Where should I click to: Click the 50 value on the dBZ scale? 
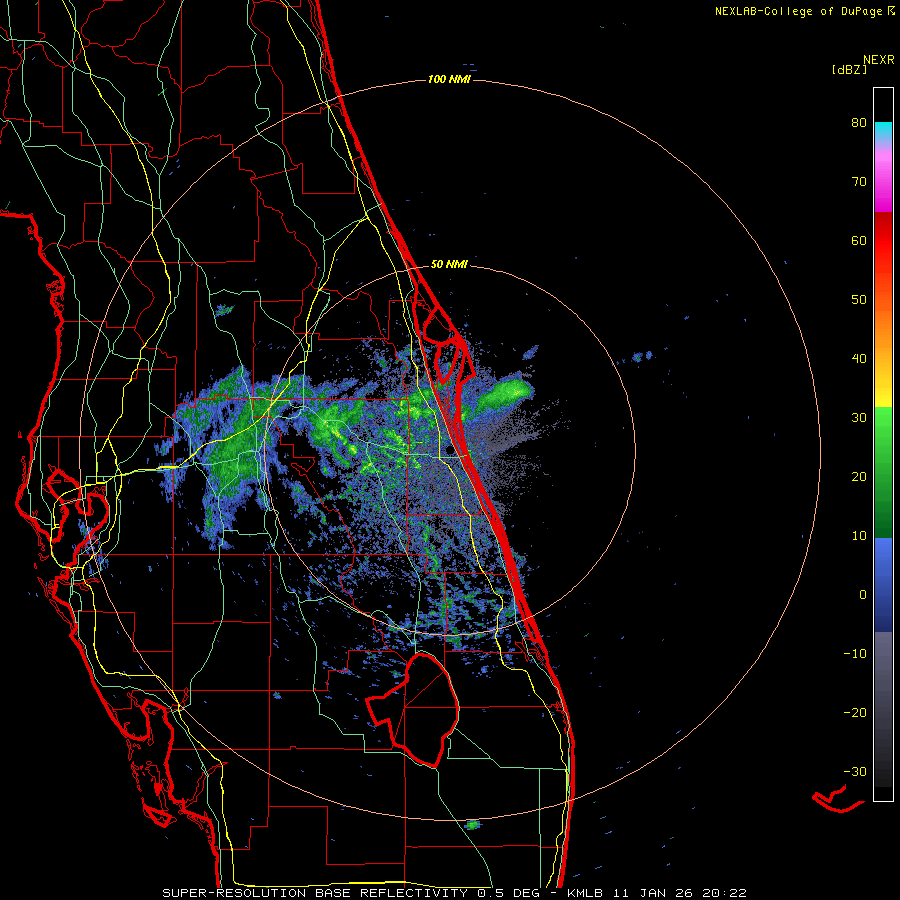[x=859, y=300]
